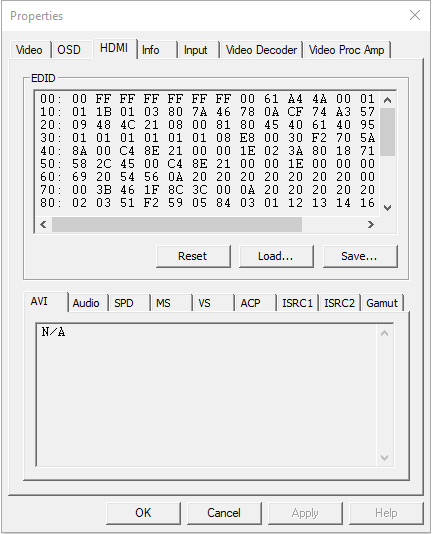
Task: Click the EDID scroll right arrow
Action: [x=371, y=224]
